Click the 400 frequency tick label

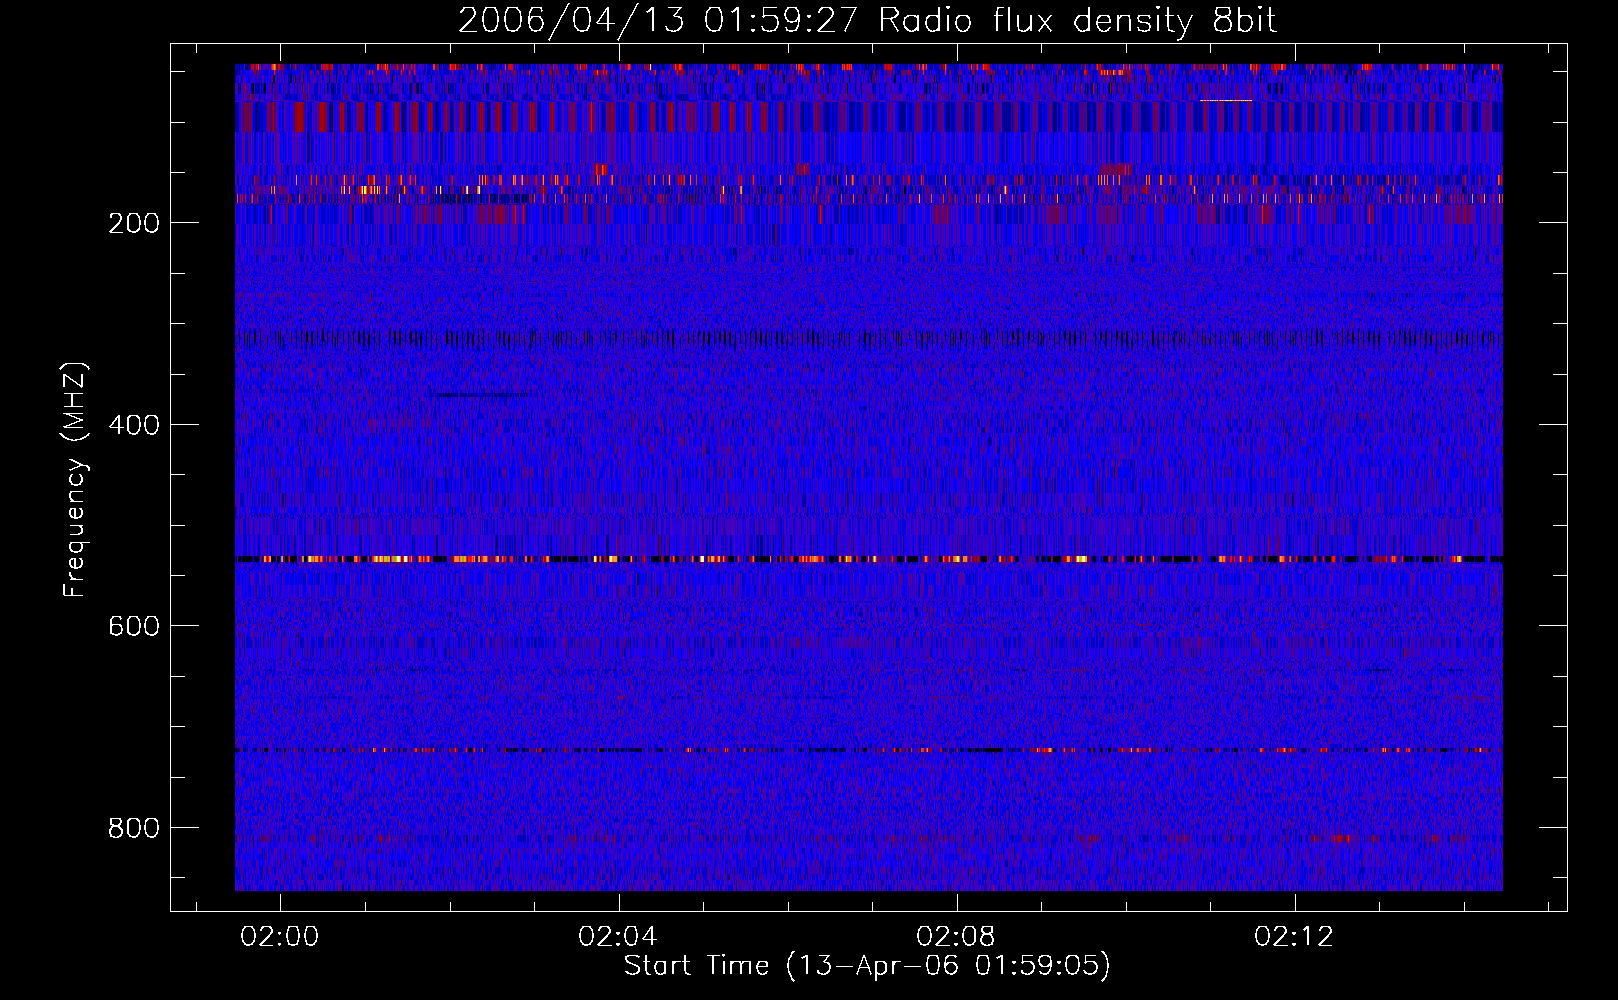(134, 425)
